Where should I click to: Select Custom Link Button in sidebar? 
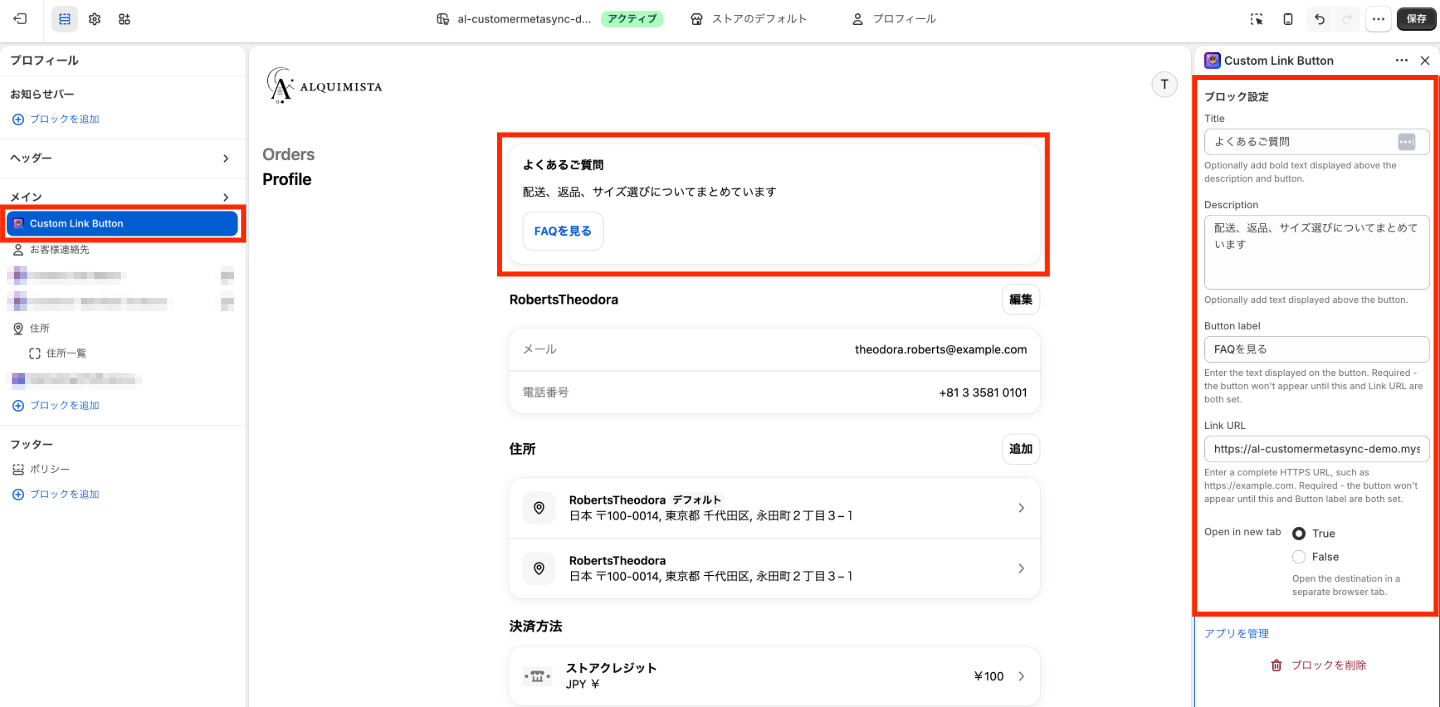click(x=122, y=223)
